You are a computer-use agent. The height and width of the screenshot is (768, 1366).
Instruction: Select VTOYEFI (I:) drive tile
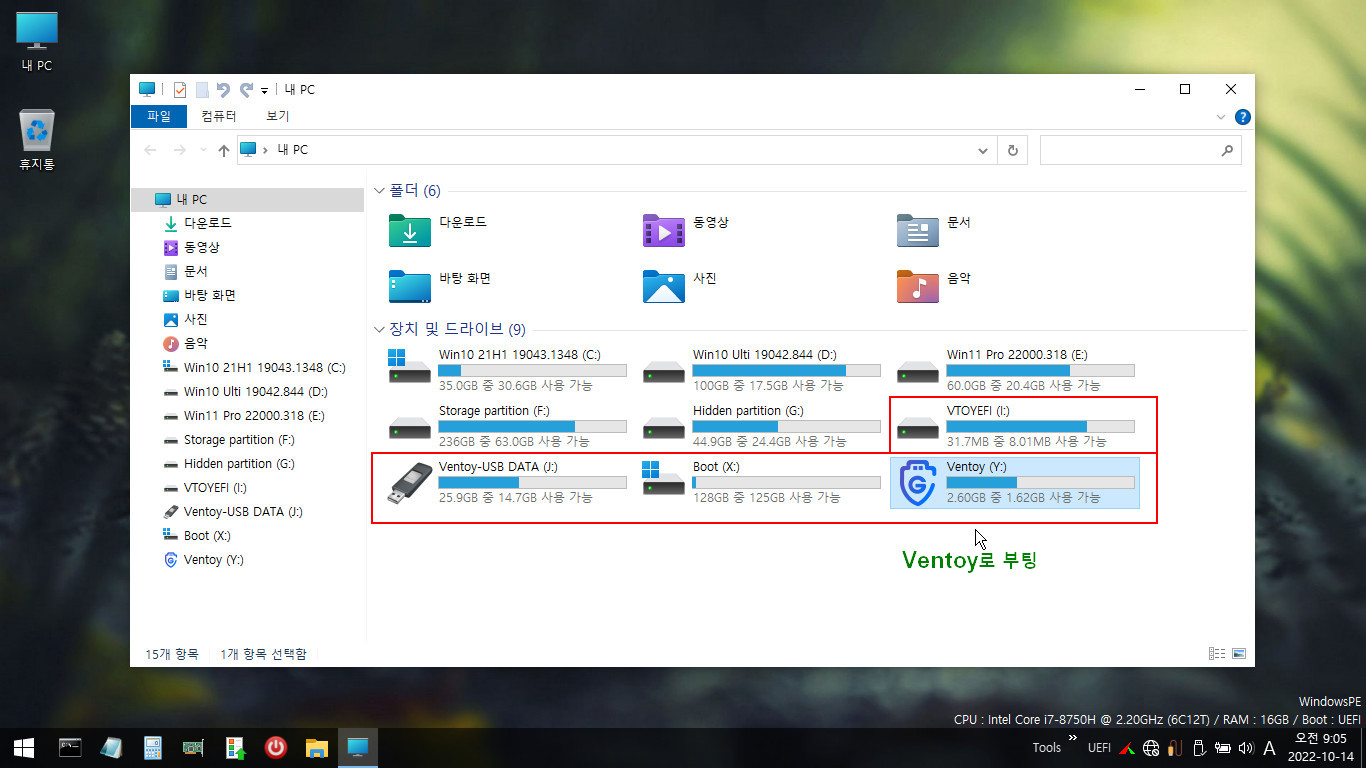1017,426
